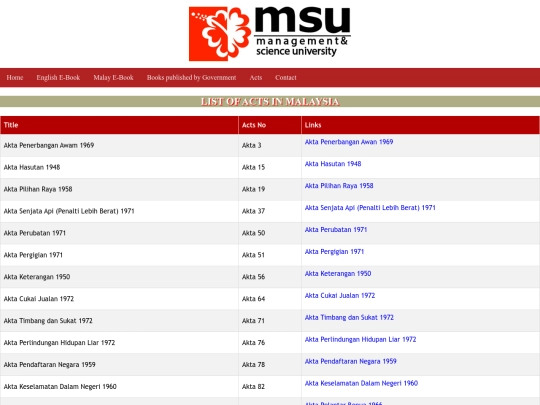Select title cell Akta Timbang dan Sukat 1972
This screenshot has height=405, width=540.
click(x=119, y=321)
